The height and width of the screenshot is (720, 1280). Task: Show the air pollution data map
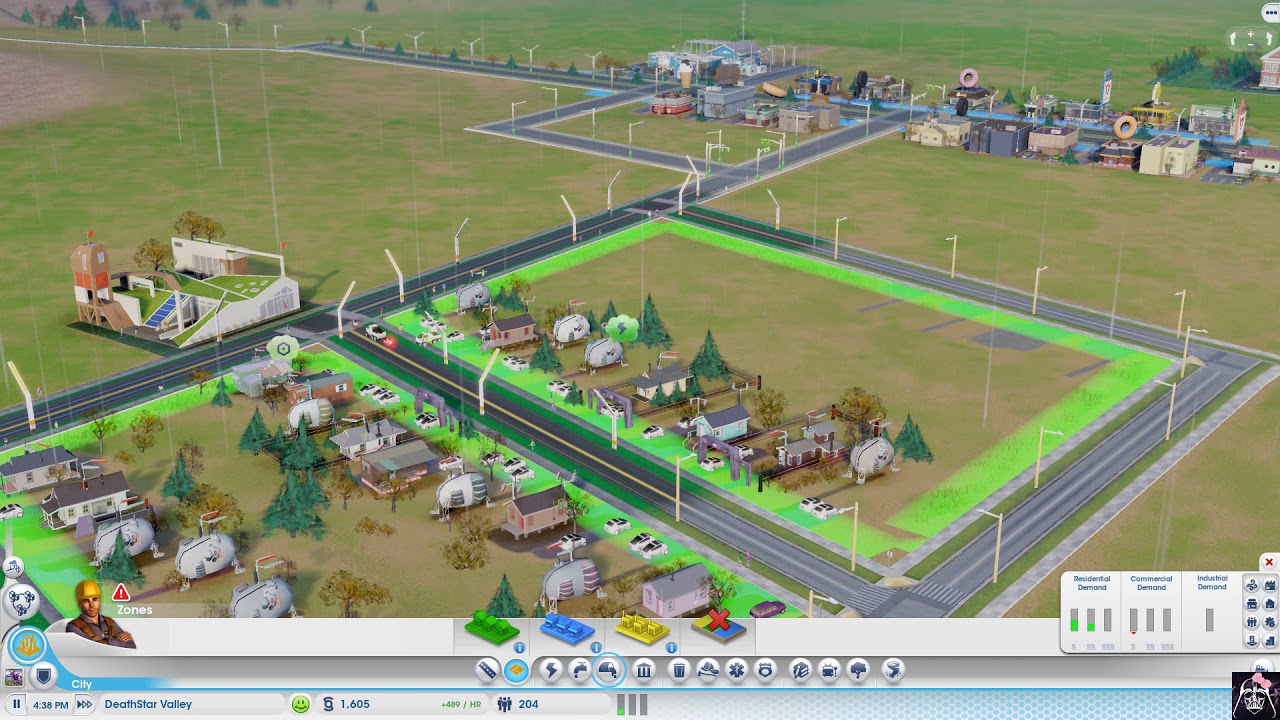pos(1252,585)
